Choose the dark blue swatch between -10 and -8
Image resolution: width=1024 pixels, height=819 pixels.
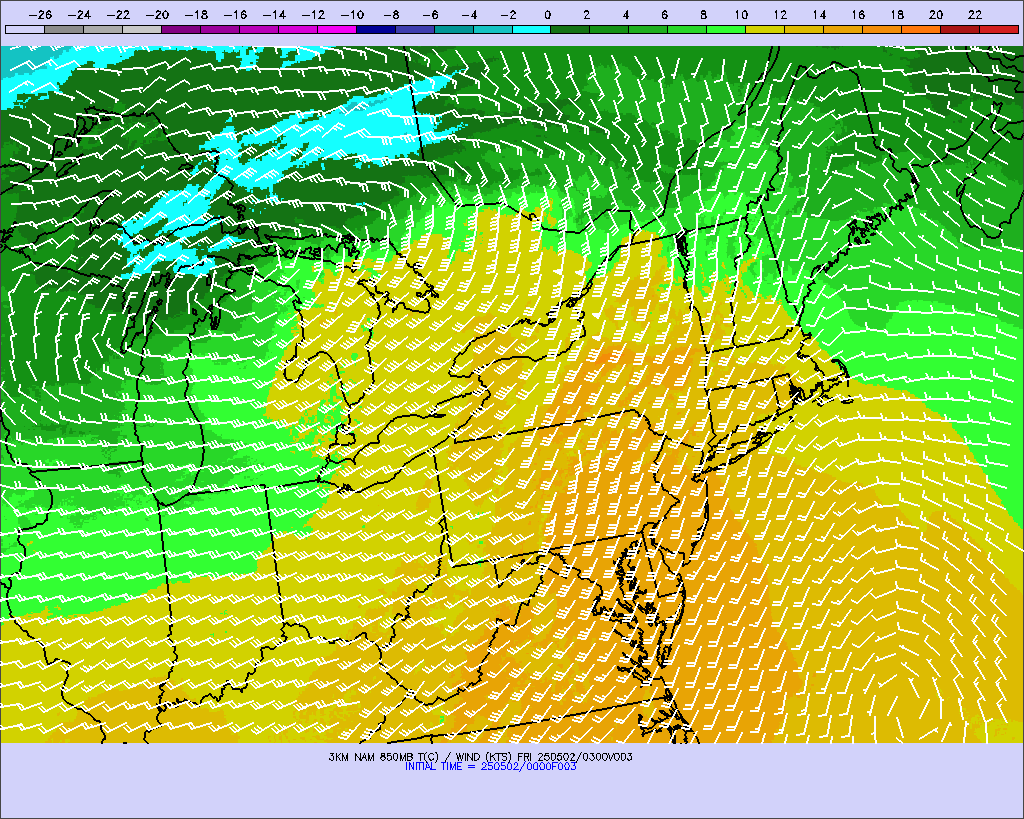click(x=376, y=29)
